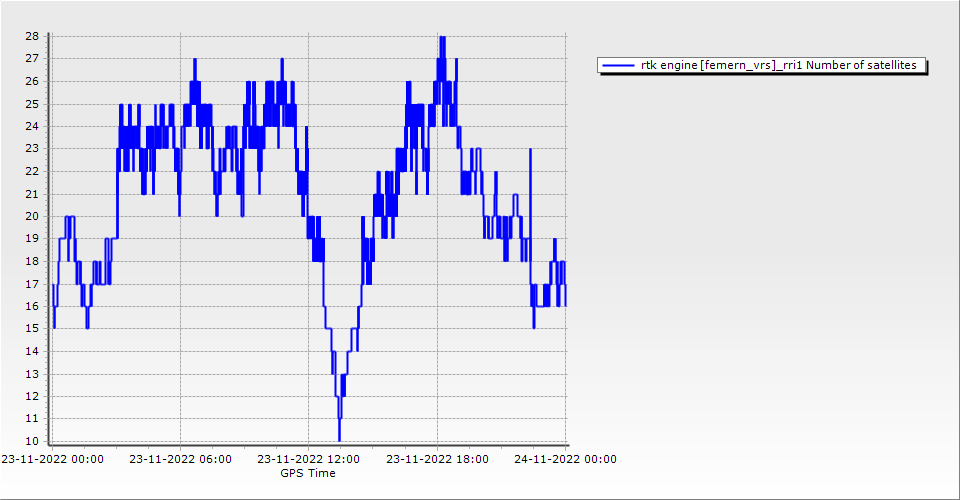Click the 18 label on the vertical axis
Image resolution: width=960 pixels, height=500 pixels.
click(32, 261)
